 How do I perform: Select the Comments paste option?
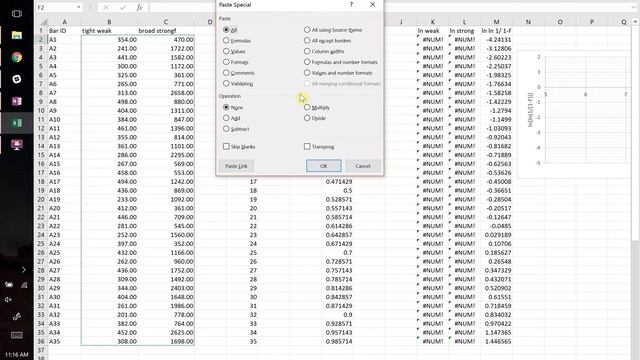(239, 73)
